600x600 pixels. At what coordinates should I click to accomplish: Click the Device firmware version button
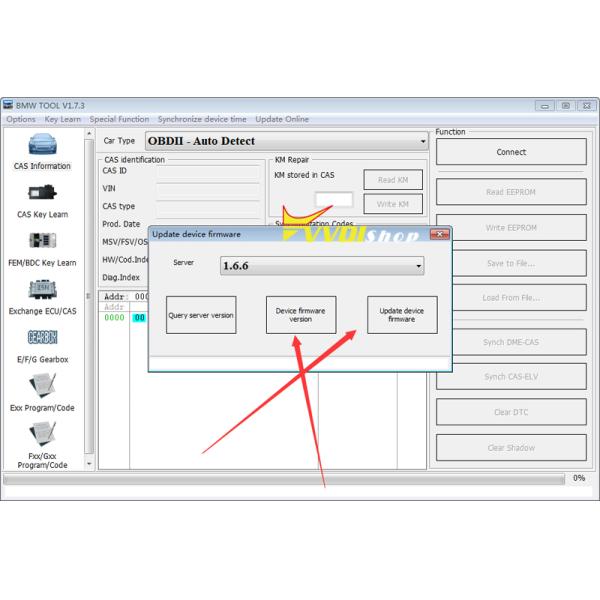pos(300,315)
